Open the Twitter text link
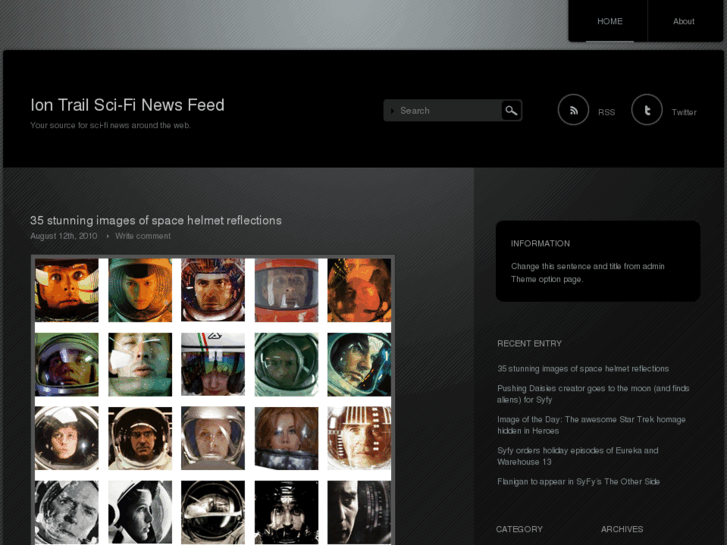Image resolution: width=727 pixels, height=545 pixels. click(x=684, y=112)
